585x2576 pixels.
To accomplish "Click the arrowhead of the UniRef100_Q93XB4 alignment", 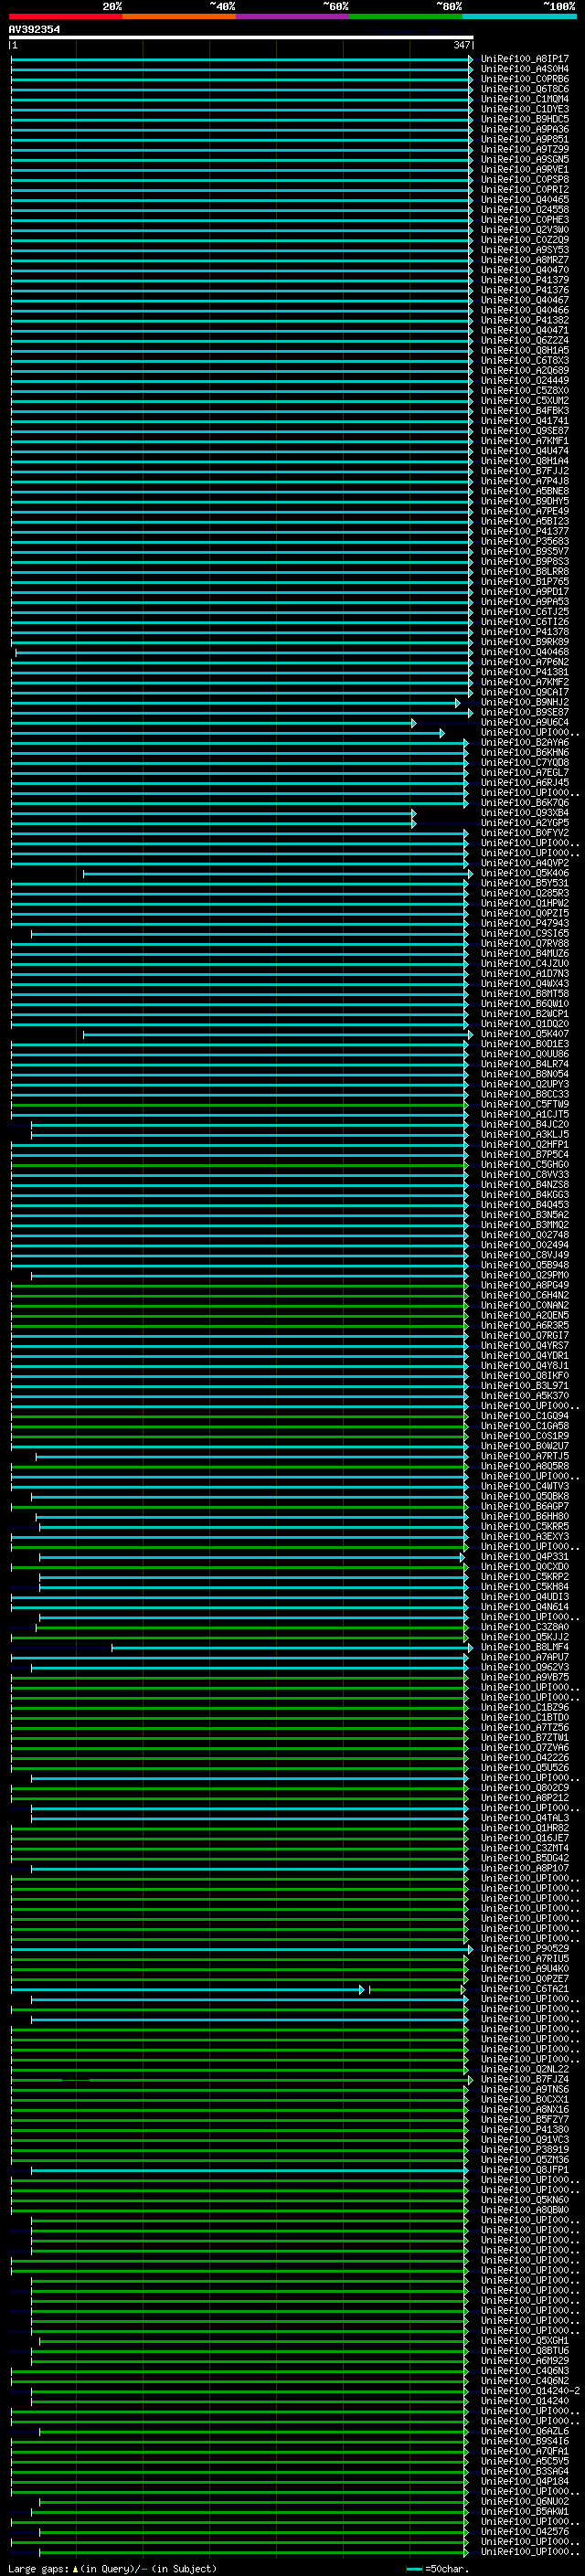I will [x=413, y=813].
